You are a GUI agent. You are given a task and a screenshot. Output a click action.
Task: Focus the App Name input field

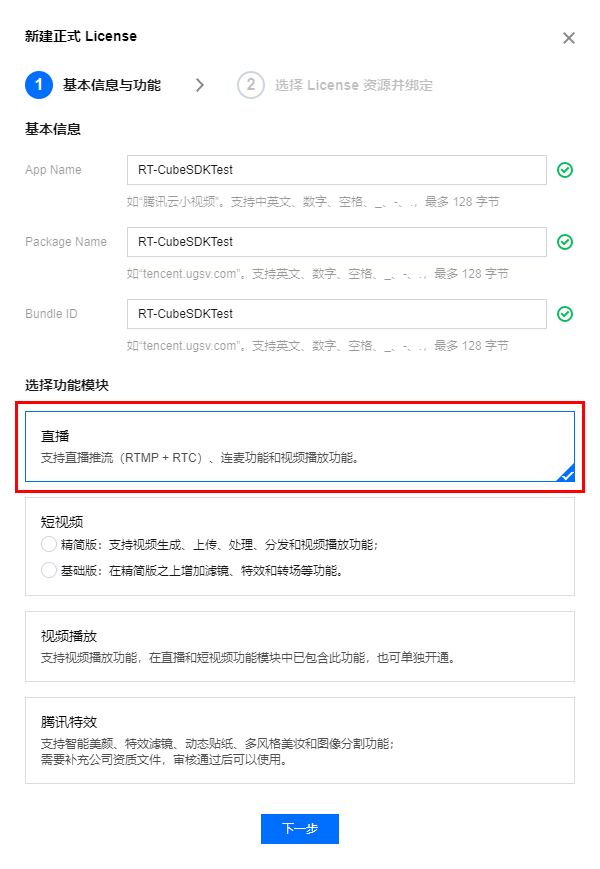(x=337, y=170)
